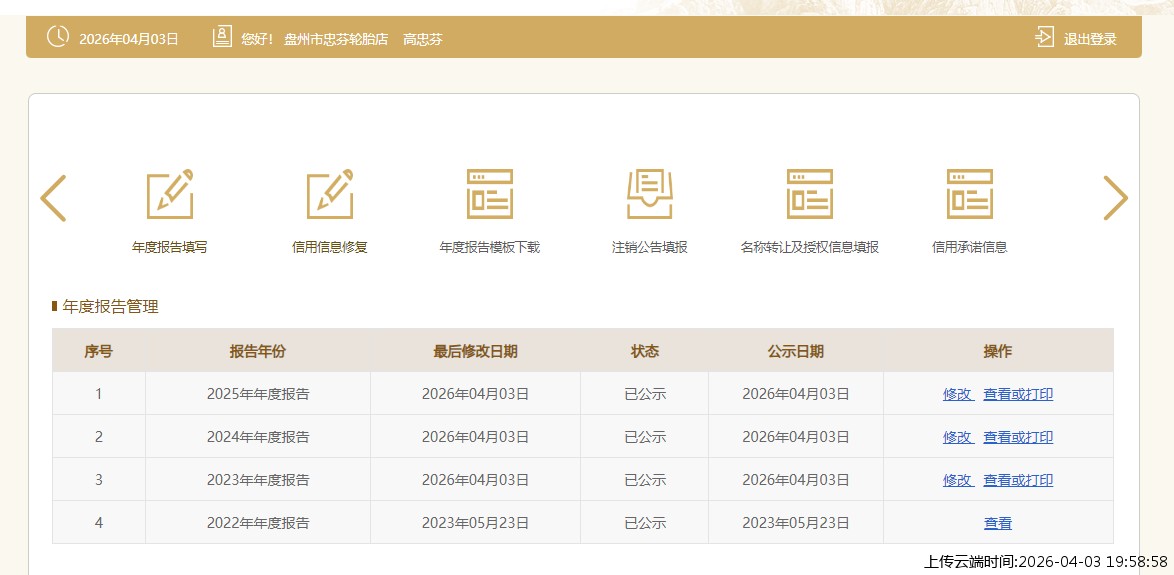Open 查看或打印 for the 2024 report
This screenshot has width=1174, height=575.
click(x=1018, y=437)
